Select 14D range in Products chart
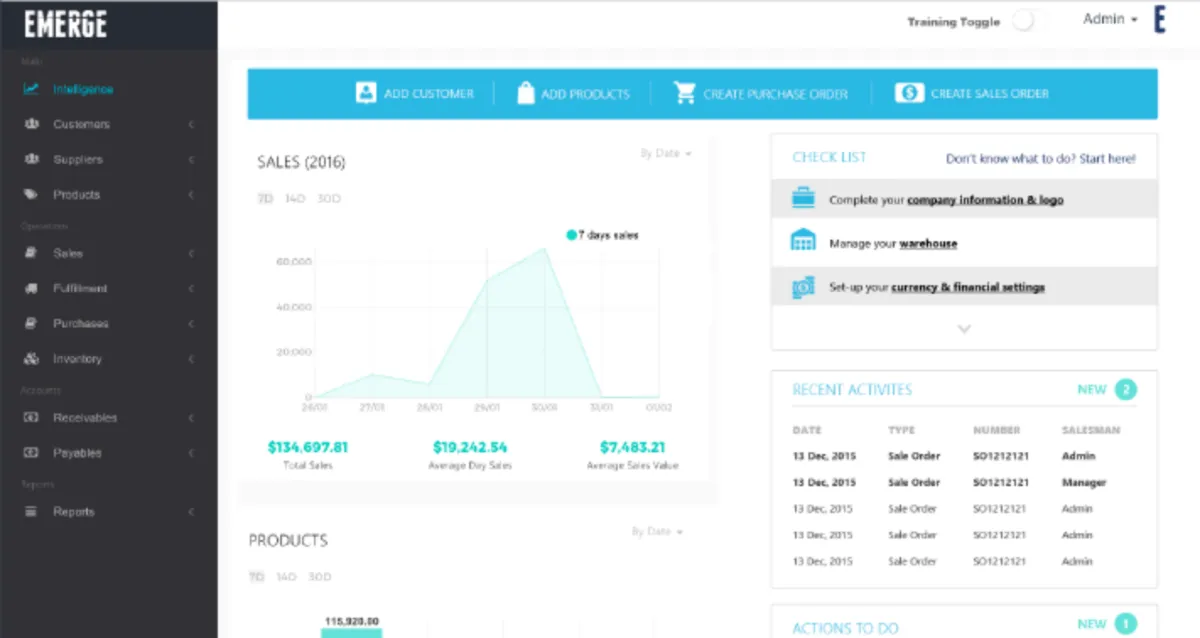Screen dimensions: 1200x638 coord(286,576)
